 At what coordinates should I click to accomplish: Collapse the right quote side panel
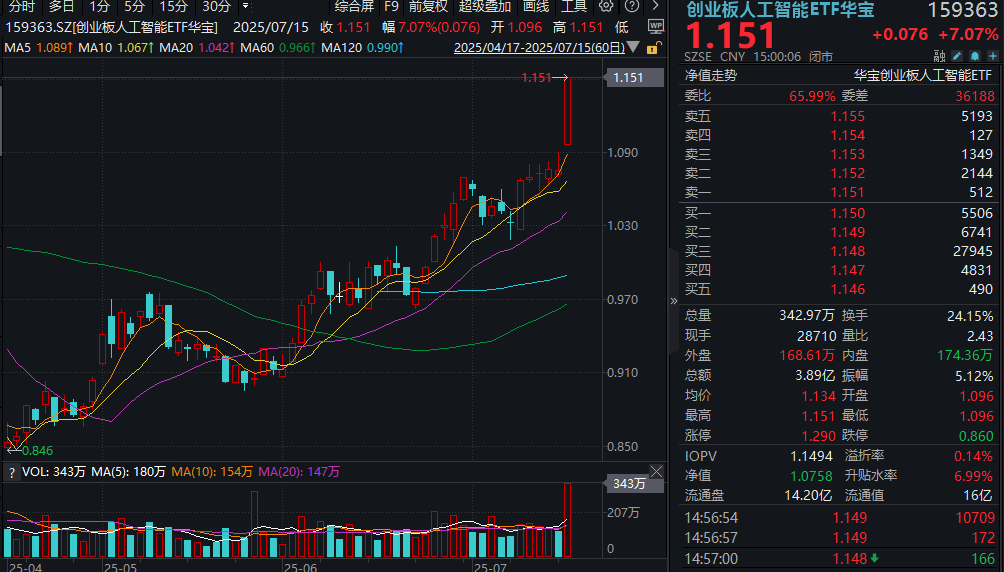673,300
